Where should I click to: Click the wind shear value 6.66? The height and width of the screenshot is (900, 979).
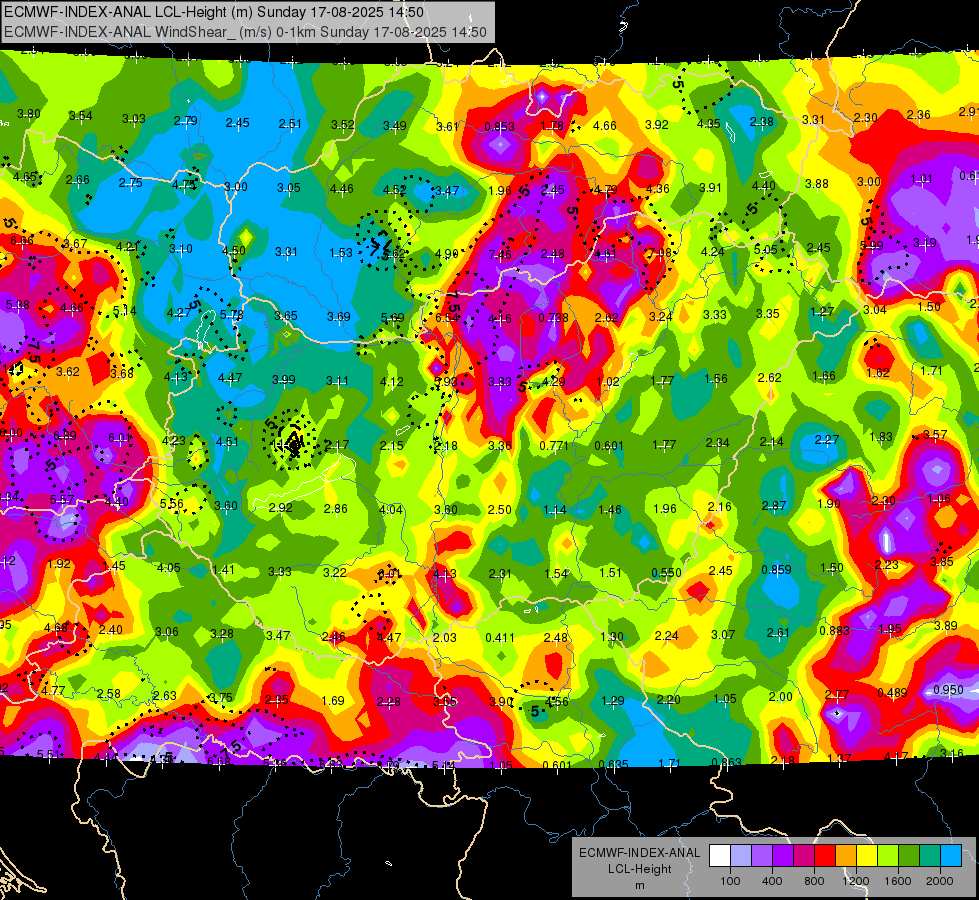(22, 240)
